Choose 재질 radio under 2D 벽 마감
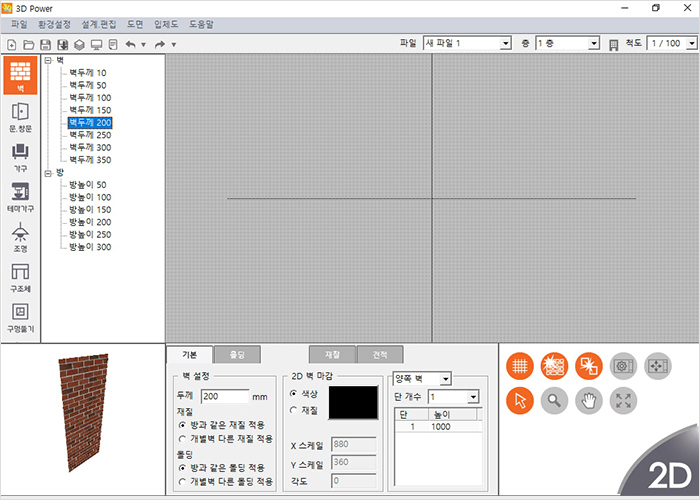Image resolution: width=700 pixels, height=500 pixels. tap(293, 410)
